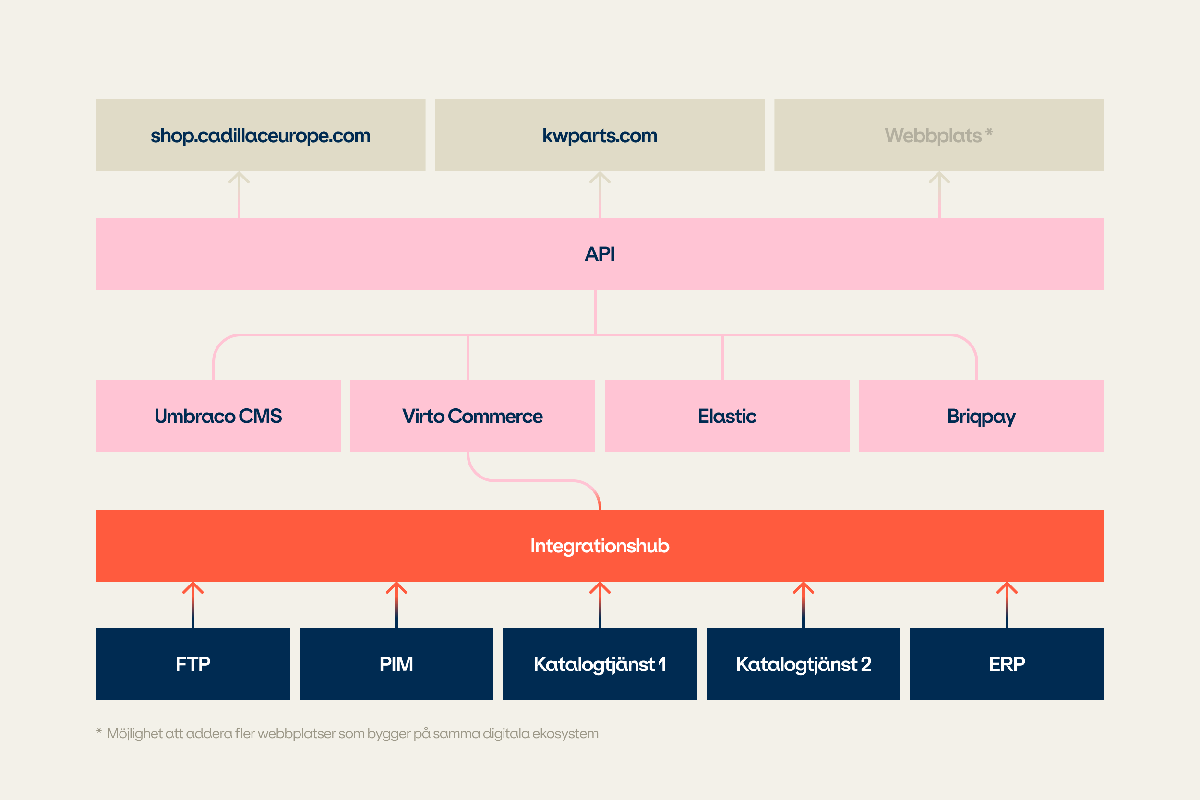Select the PIM source box
This screenshot has height=800, width=1200.
point(396,664)
